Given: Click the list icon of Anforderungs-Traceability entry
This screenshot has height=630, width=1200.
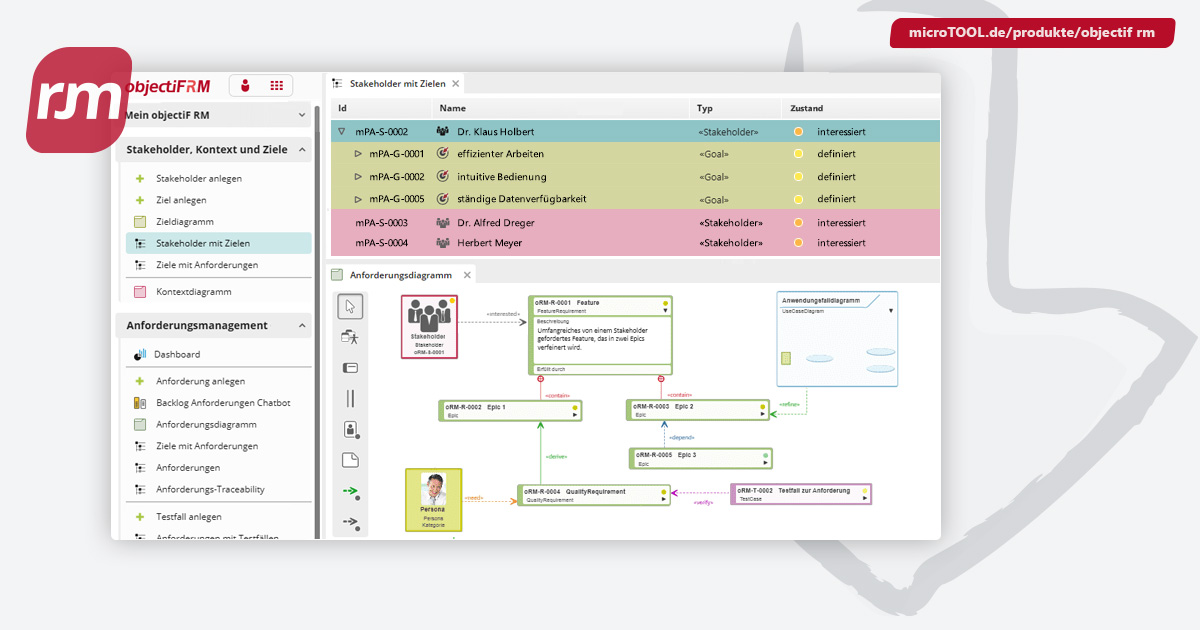Looking at the screenshot, I should [140, 490].
